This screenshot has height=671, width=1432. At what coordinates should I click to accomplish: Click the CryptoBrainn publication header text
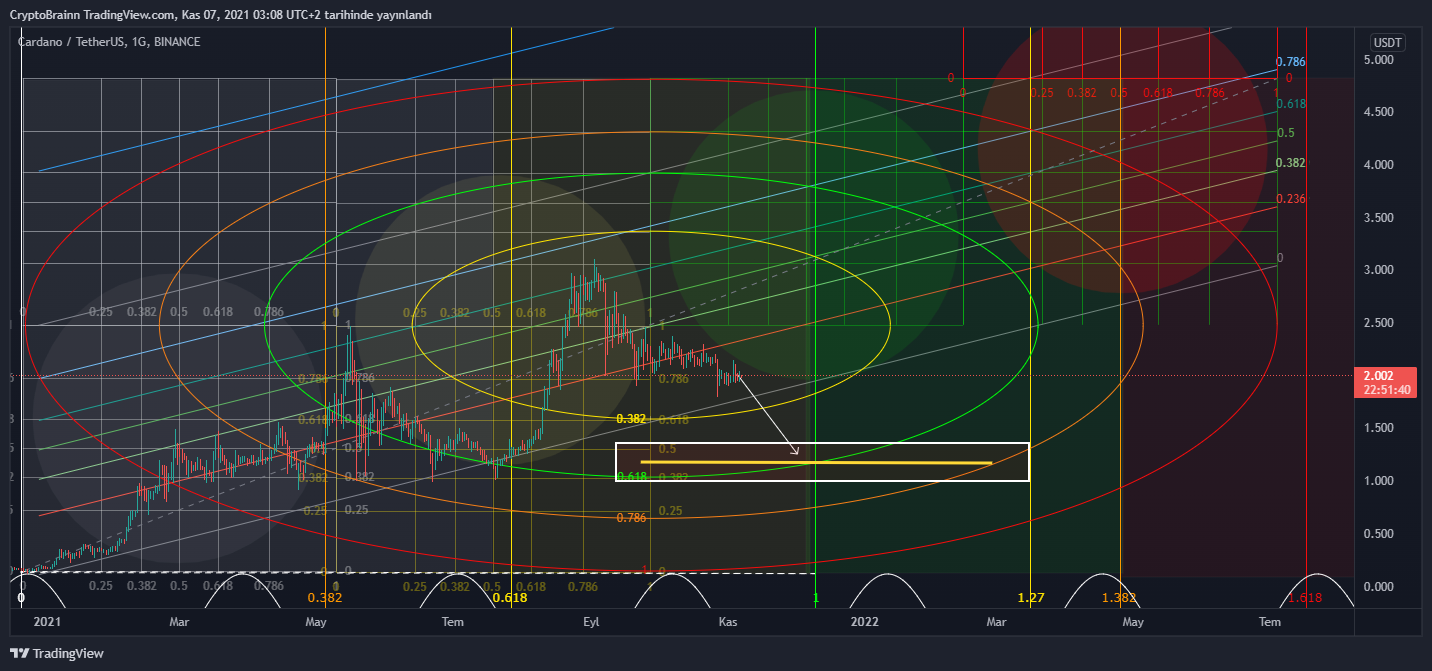pos(219,16)
